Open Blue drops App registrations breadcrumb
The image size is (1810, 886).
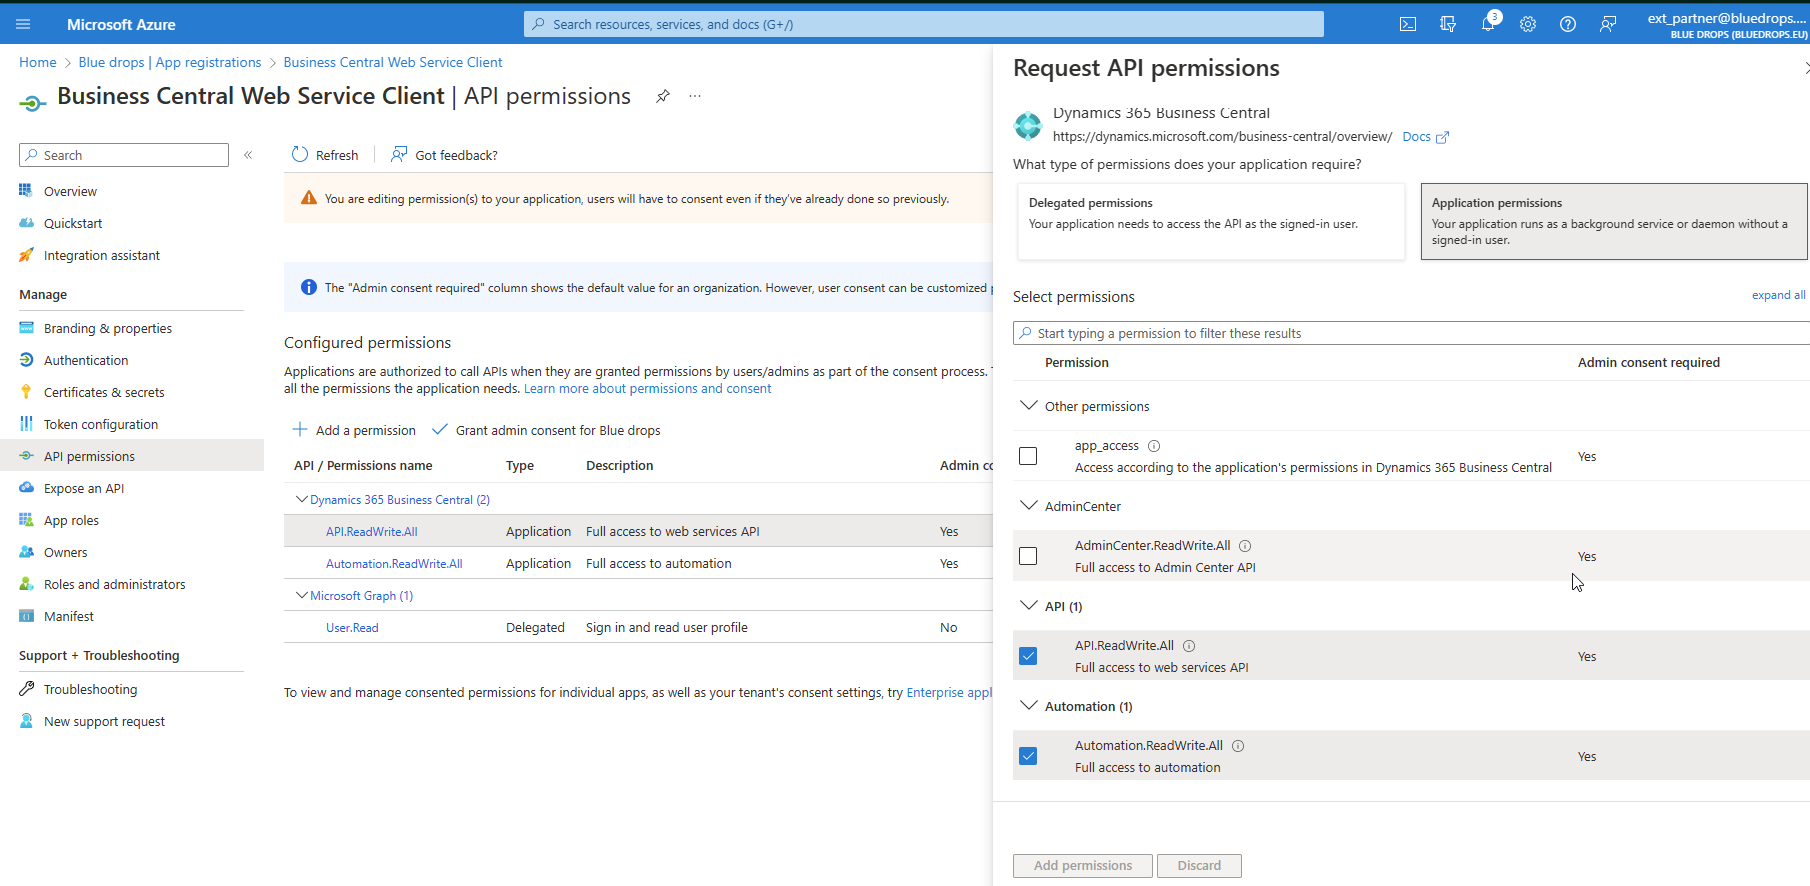(x=170, y=62)
